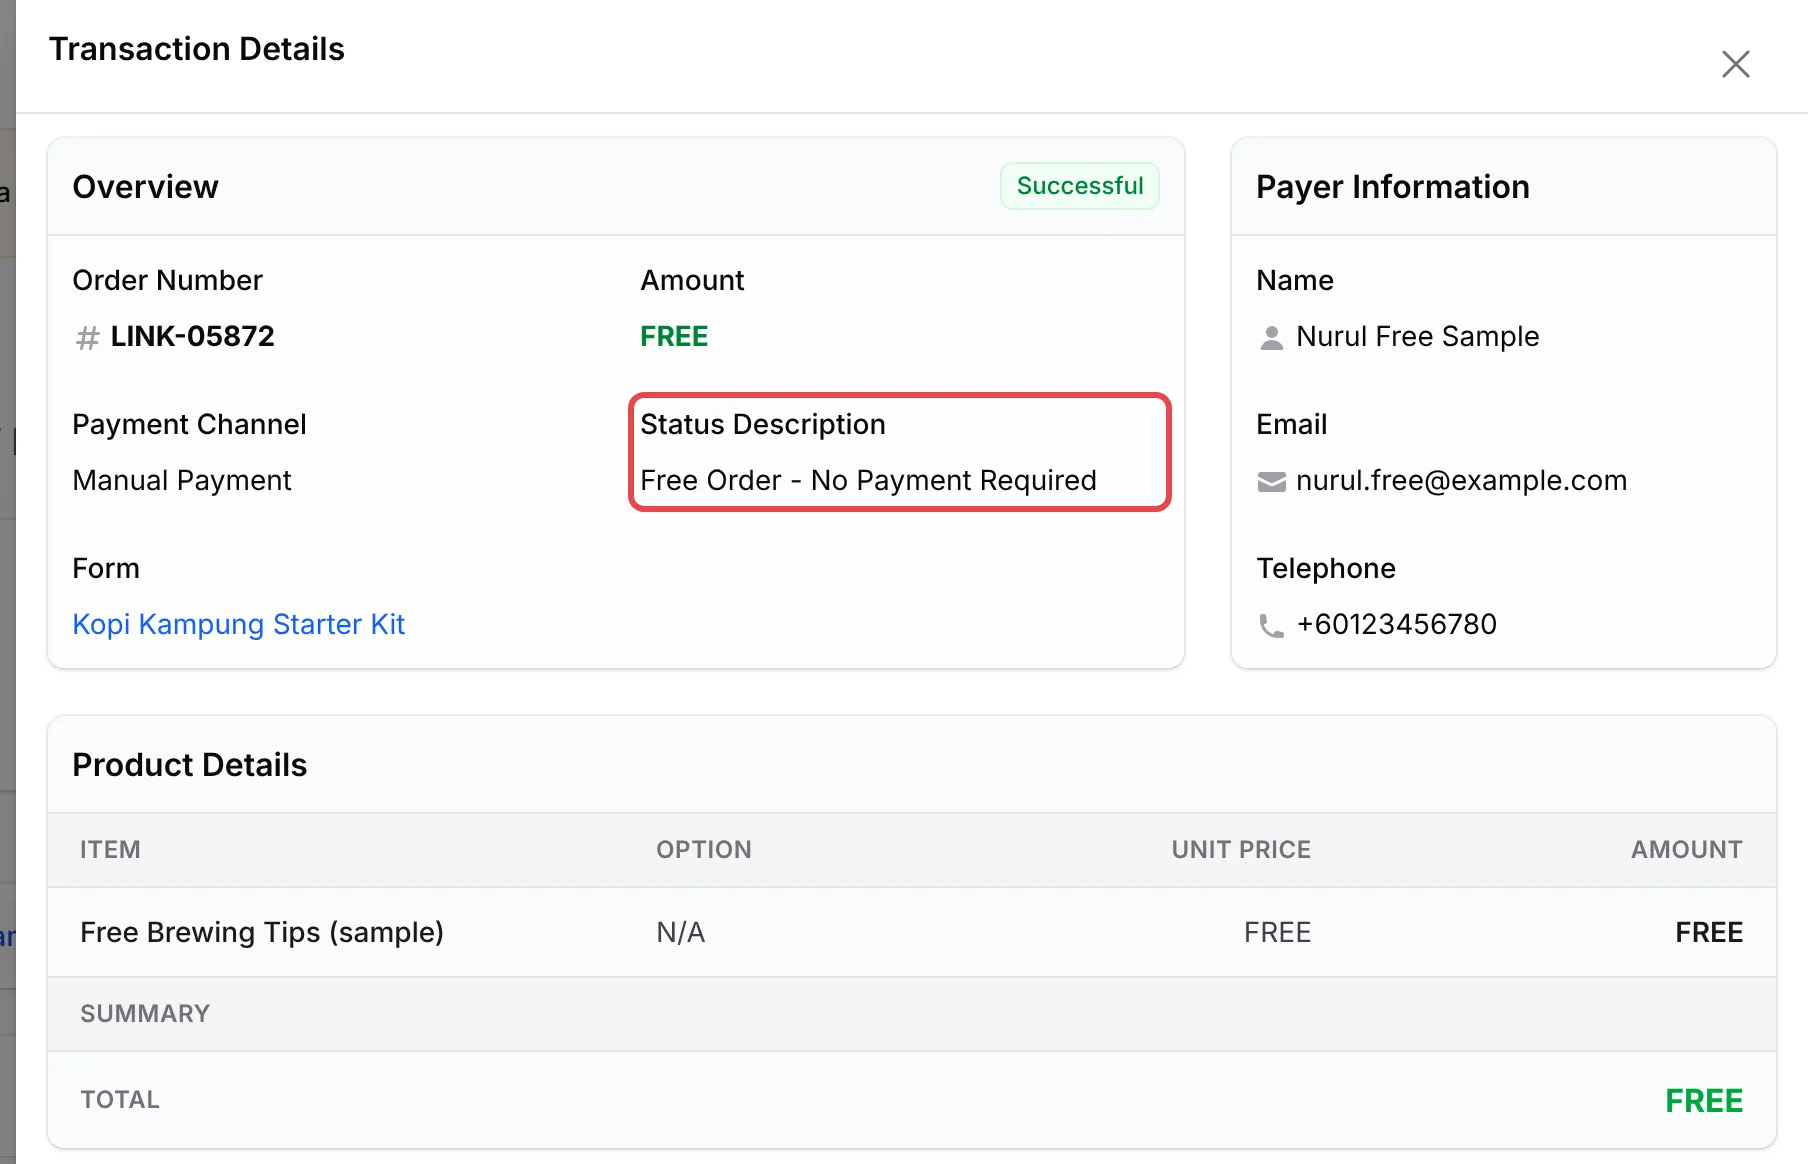
Task: Click the FREE unit price cell
Action: click(x=1277, y=932)
